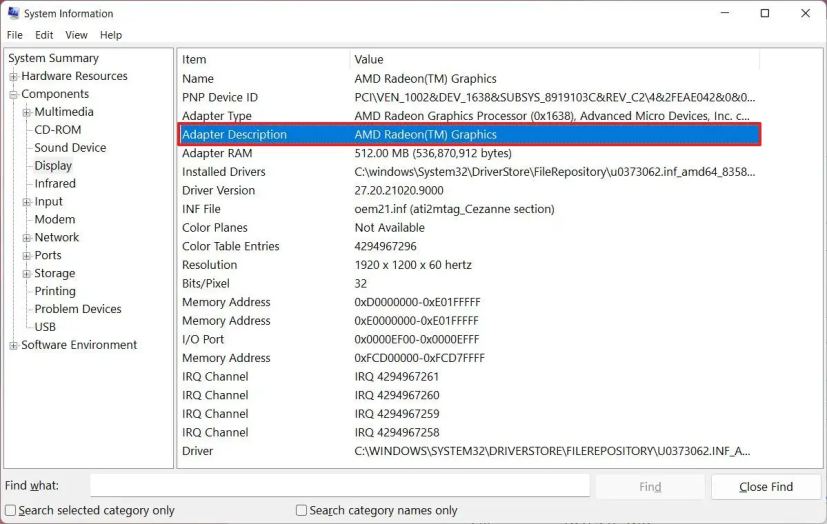Click value IRQ 4294967261
Viewport: 827px width, 524px height.
397,377
